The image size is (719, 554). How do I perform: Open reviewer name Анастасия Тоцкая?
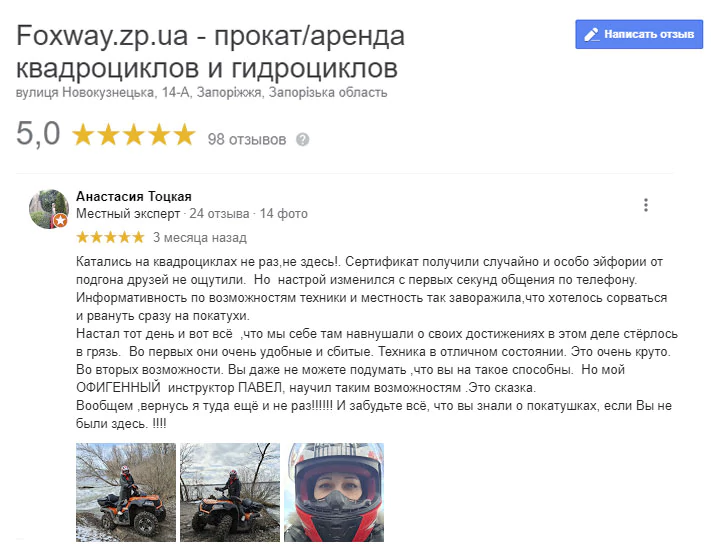pos(133,196)
